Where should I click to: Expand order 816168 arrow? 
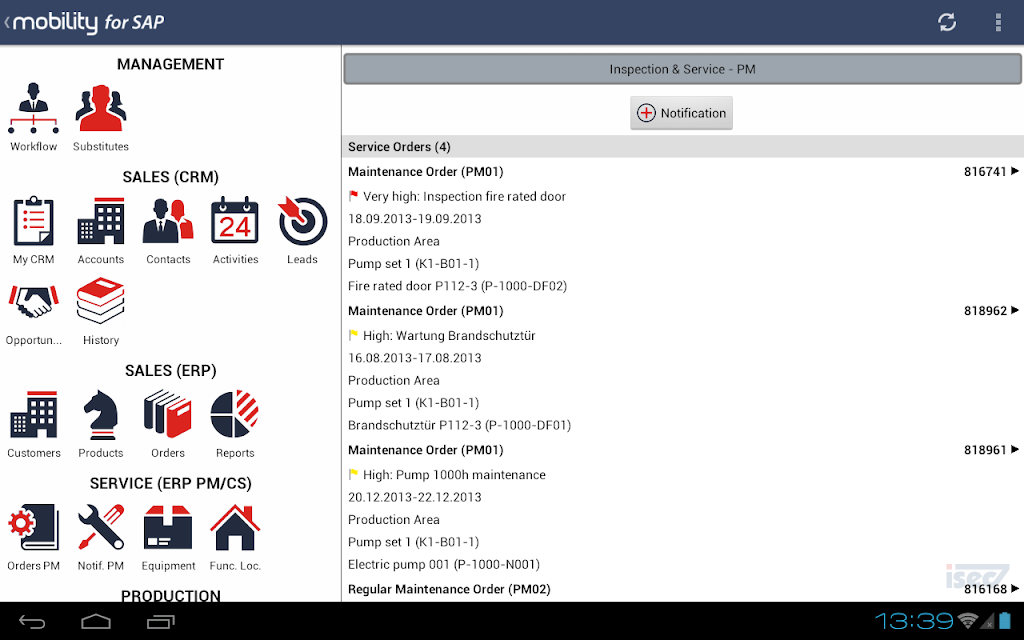[1015, 588]
